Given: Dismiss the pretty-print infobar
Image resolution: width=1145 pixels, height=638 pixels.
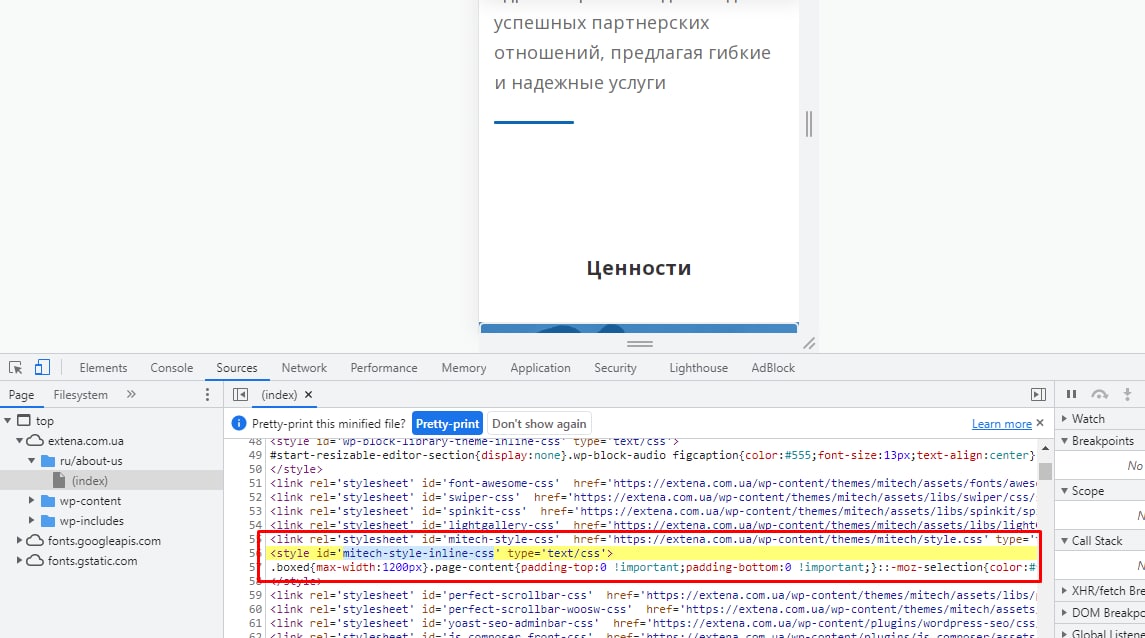Looking at the screenshot, I should (x=1040, y=423).
